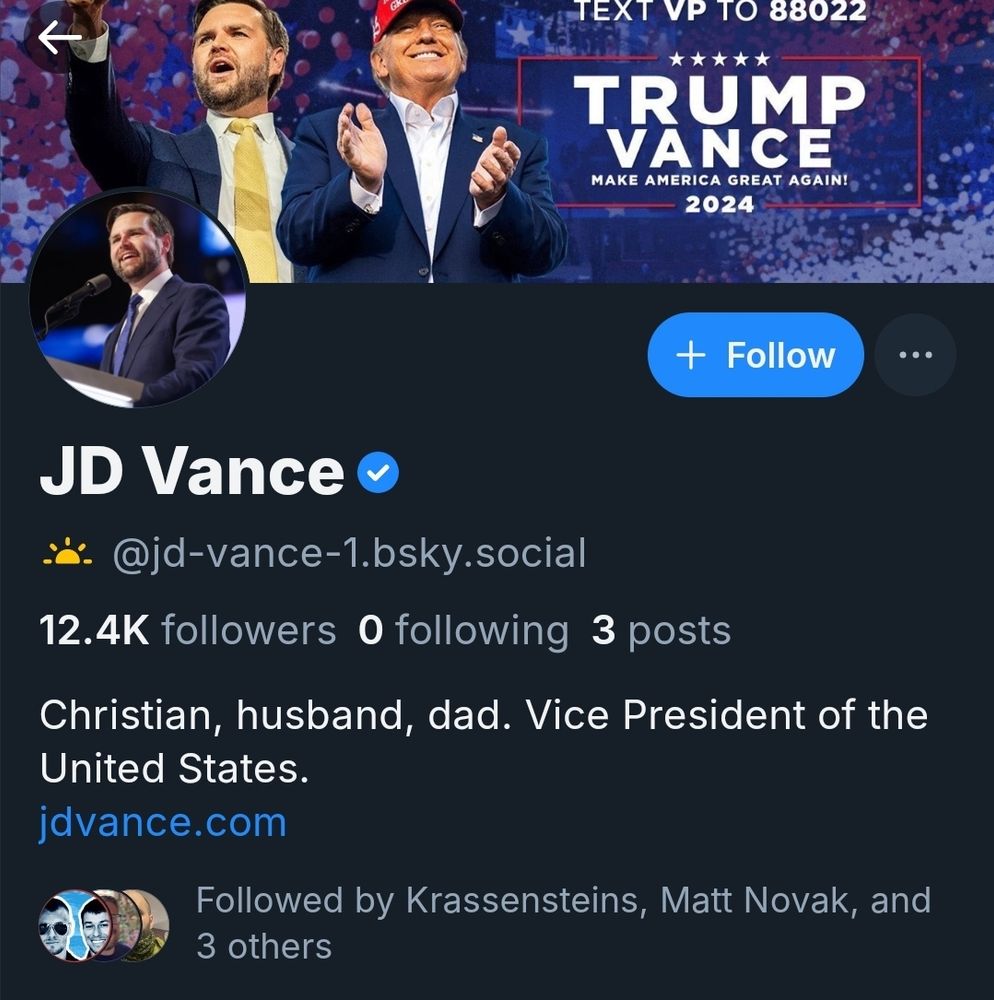
Task: Click the plus icon in Follow button
Action: pyautogui.click(x=691, y=355)
